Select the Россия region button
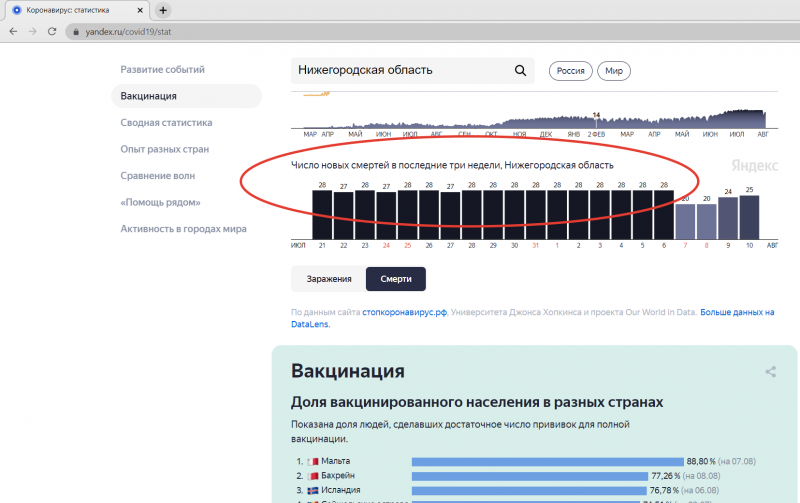 [570, 71]
